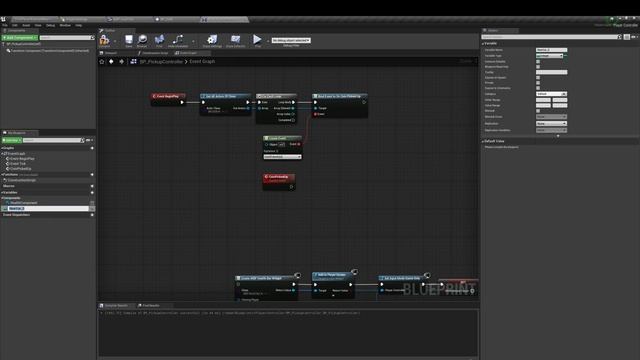640x360 pixels.
Task: Add a macro with Macros plus icon
Action: pyautogui.click(x=92, y=186)
